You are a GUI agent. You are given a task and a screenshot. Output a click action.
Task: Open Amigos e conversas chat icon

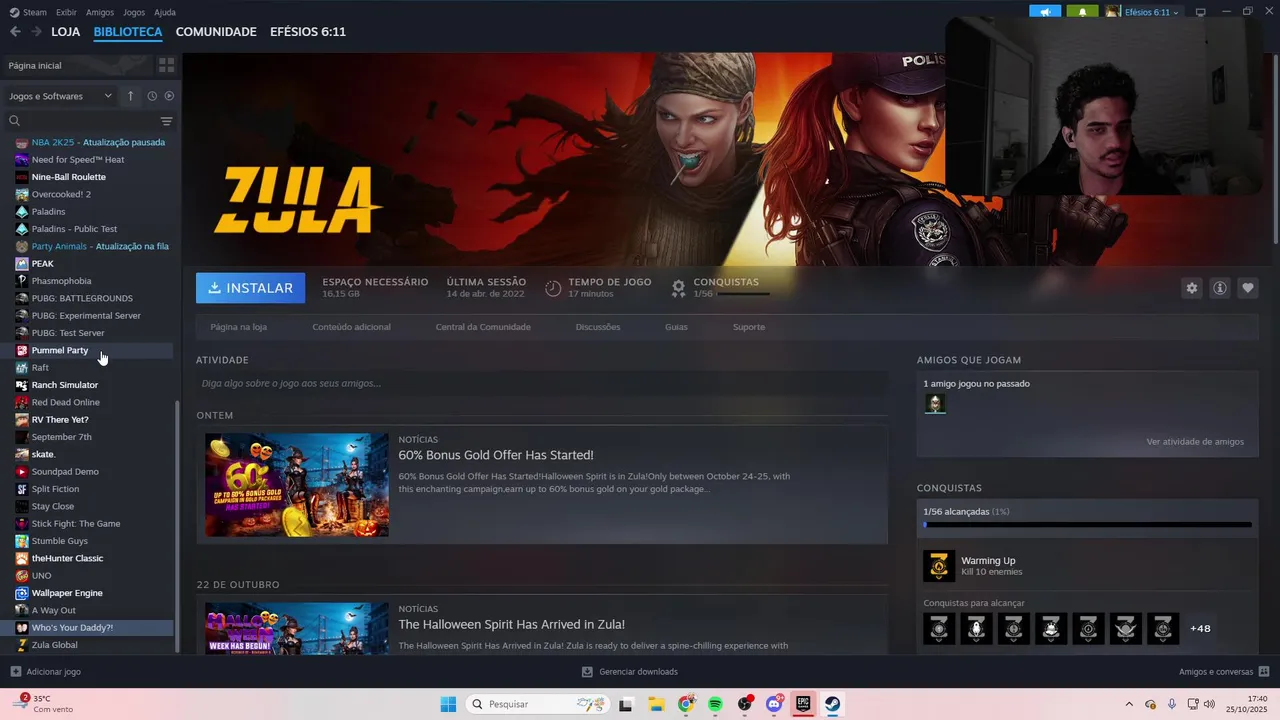point(1264,672)
